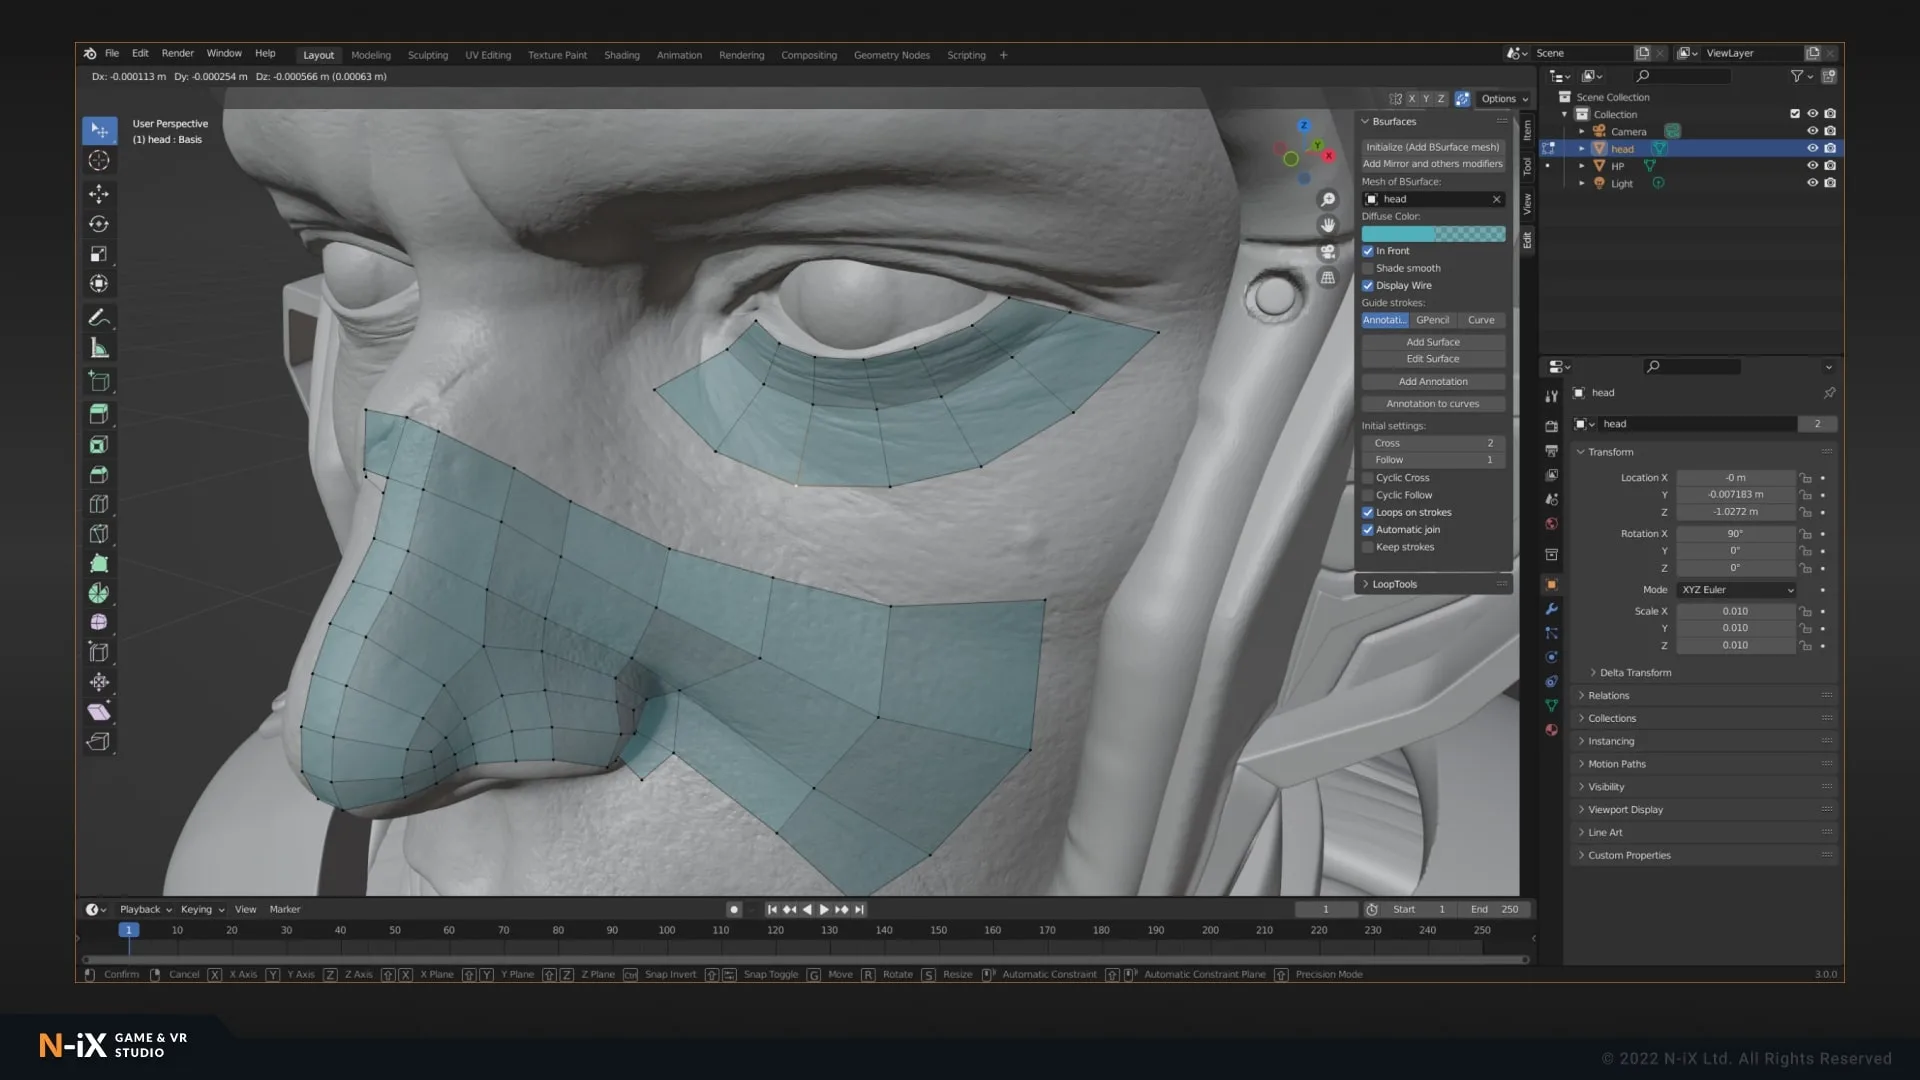Image resolution: width=1920 pixels, height=1080 pixels.
Task: Open the Diffuse Color swatch
Action: pyautogui.click(x=1432, y=234)
